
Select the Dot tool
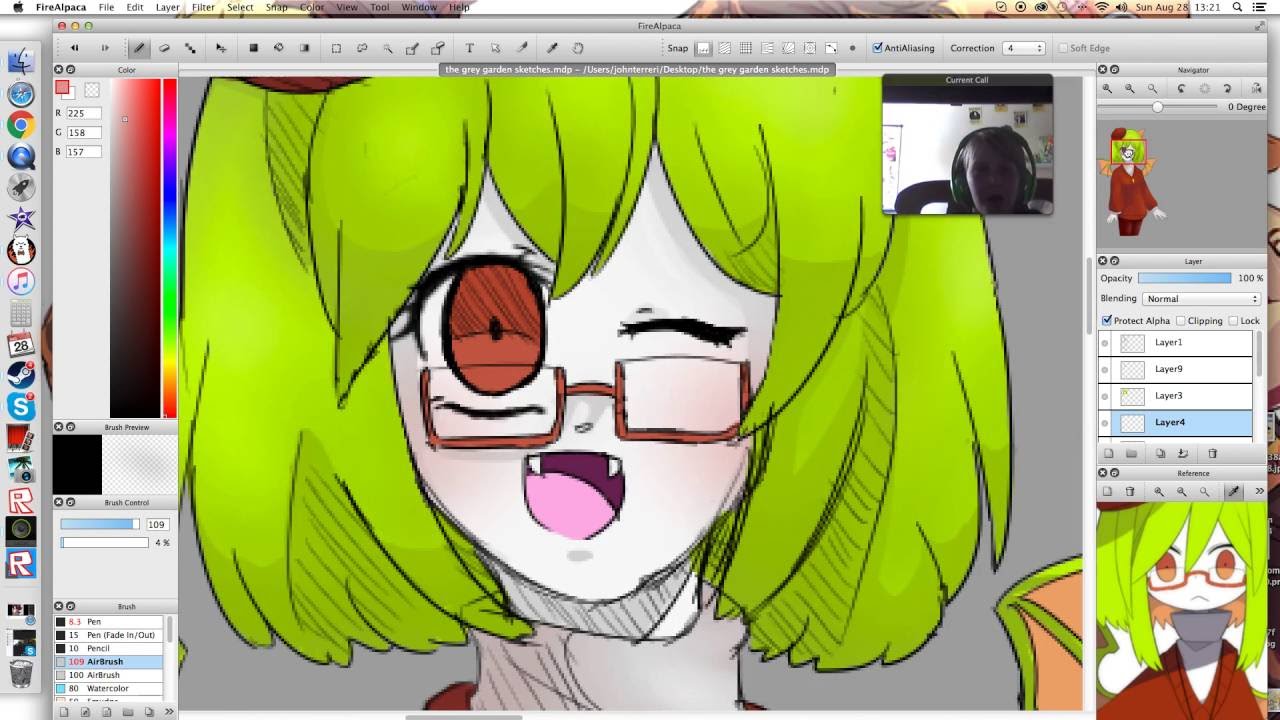pos(190,48)
